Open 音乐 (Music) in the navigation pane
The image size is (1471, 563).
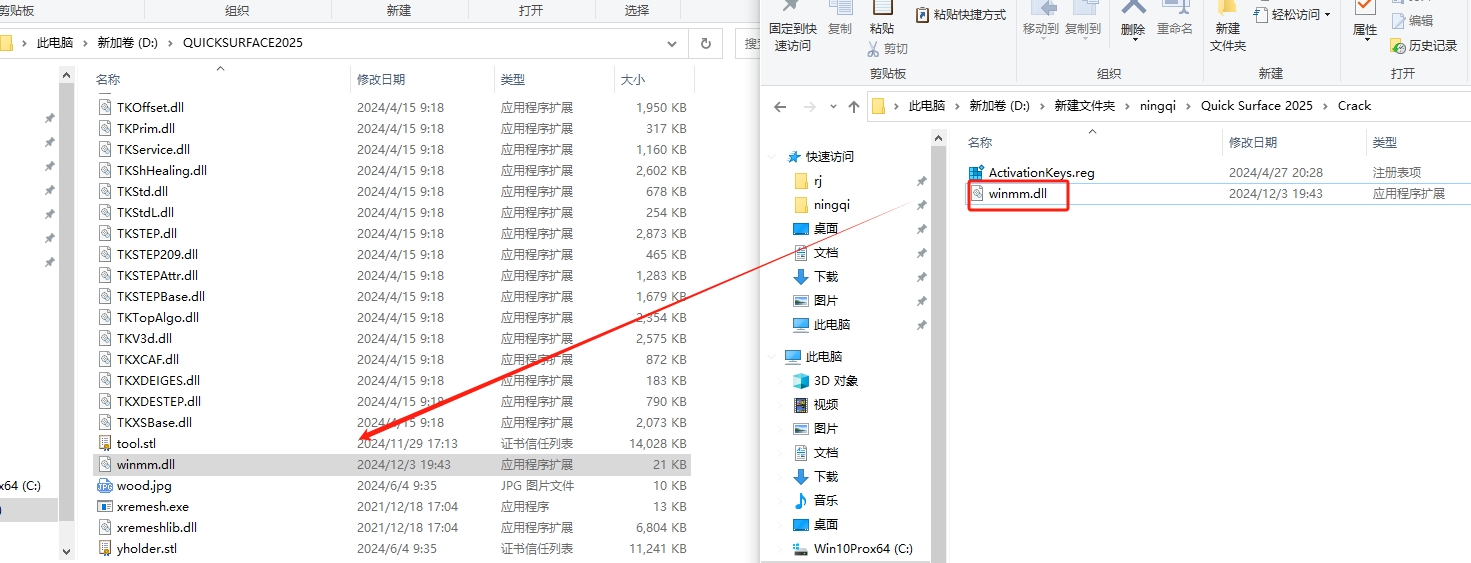click(x=815, y=501)
